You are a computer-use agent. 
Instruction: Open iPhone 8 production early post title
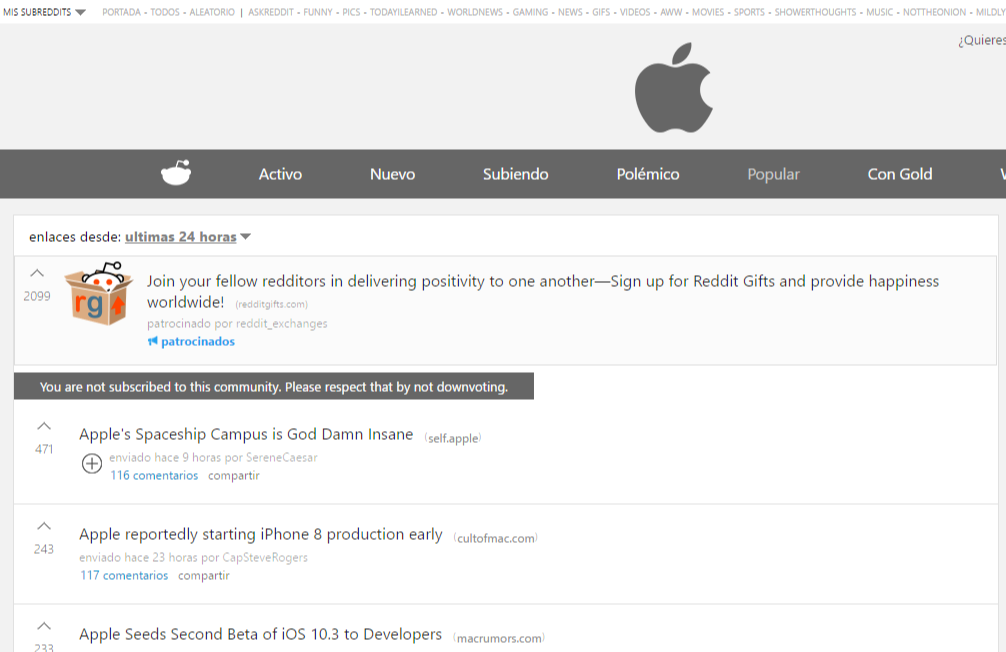pos(260,535)
